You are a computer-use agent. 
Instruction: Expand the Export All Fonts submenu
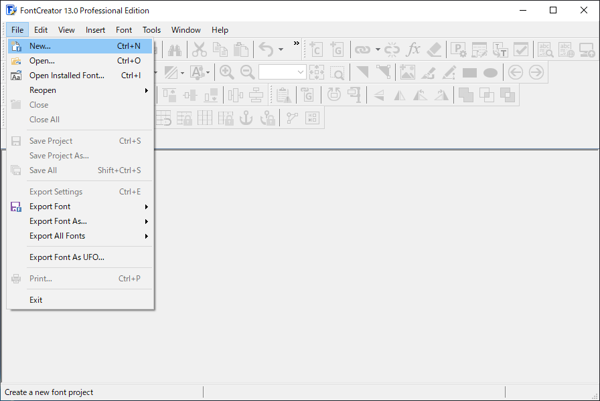80,236
